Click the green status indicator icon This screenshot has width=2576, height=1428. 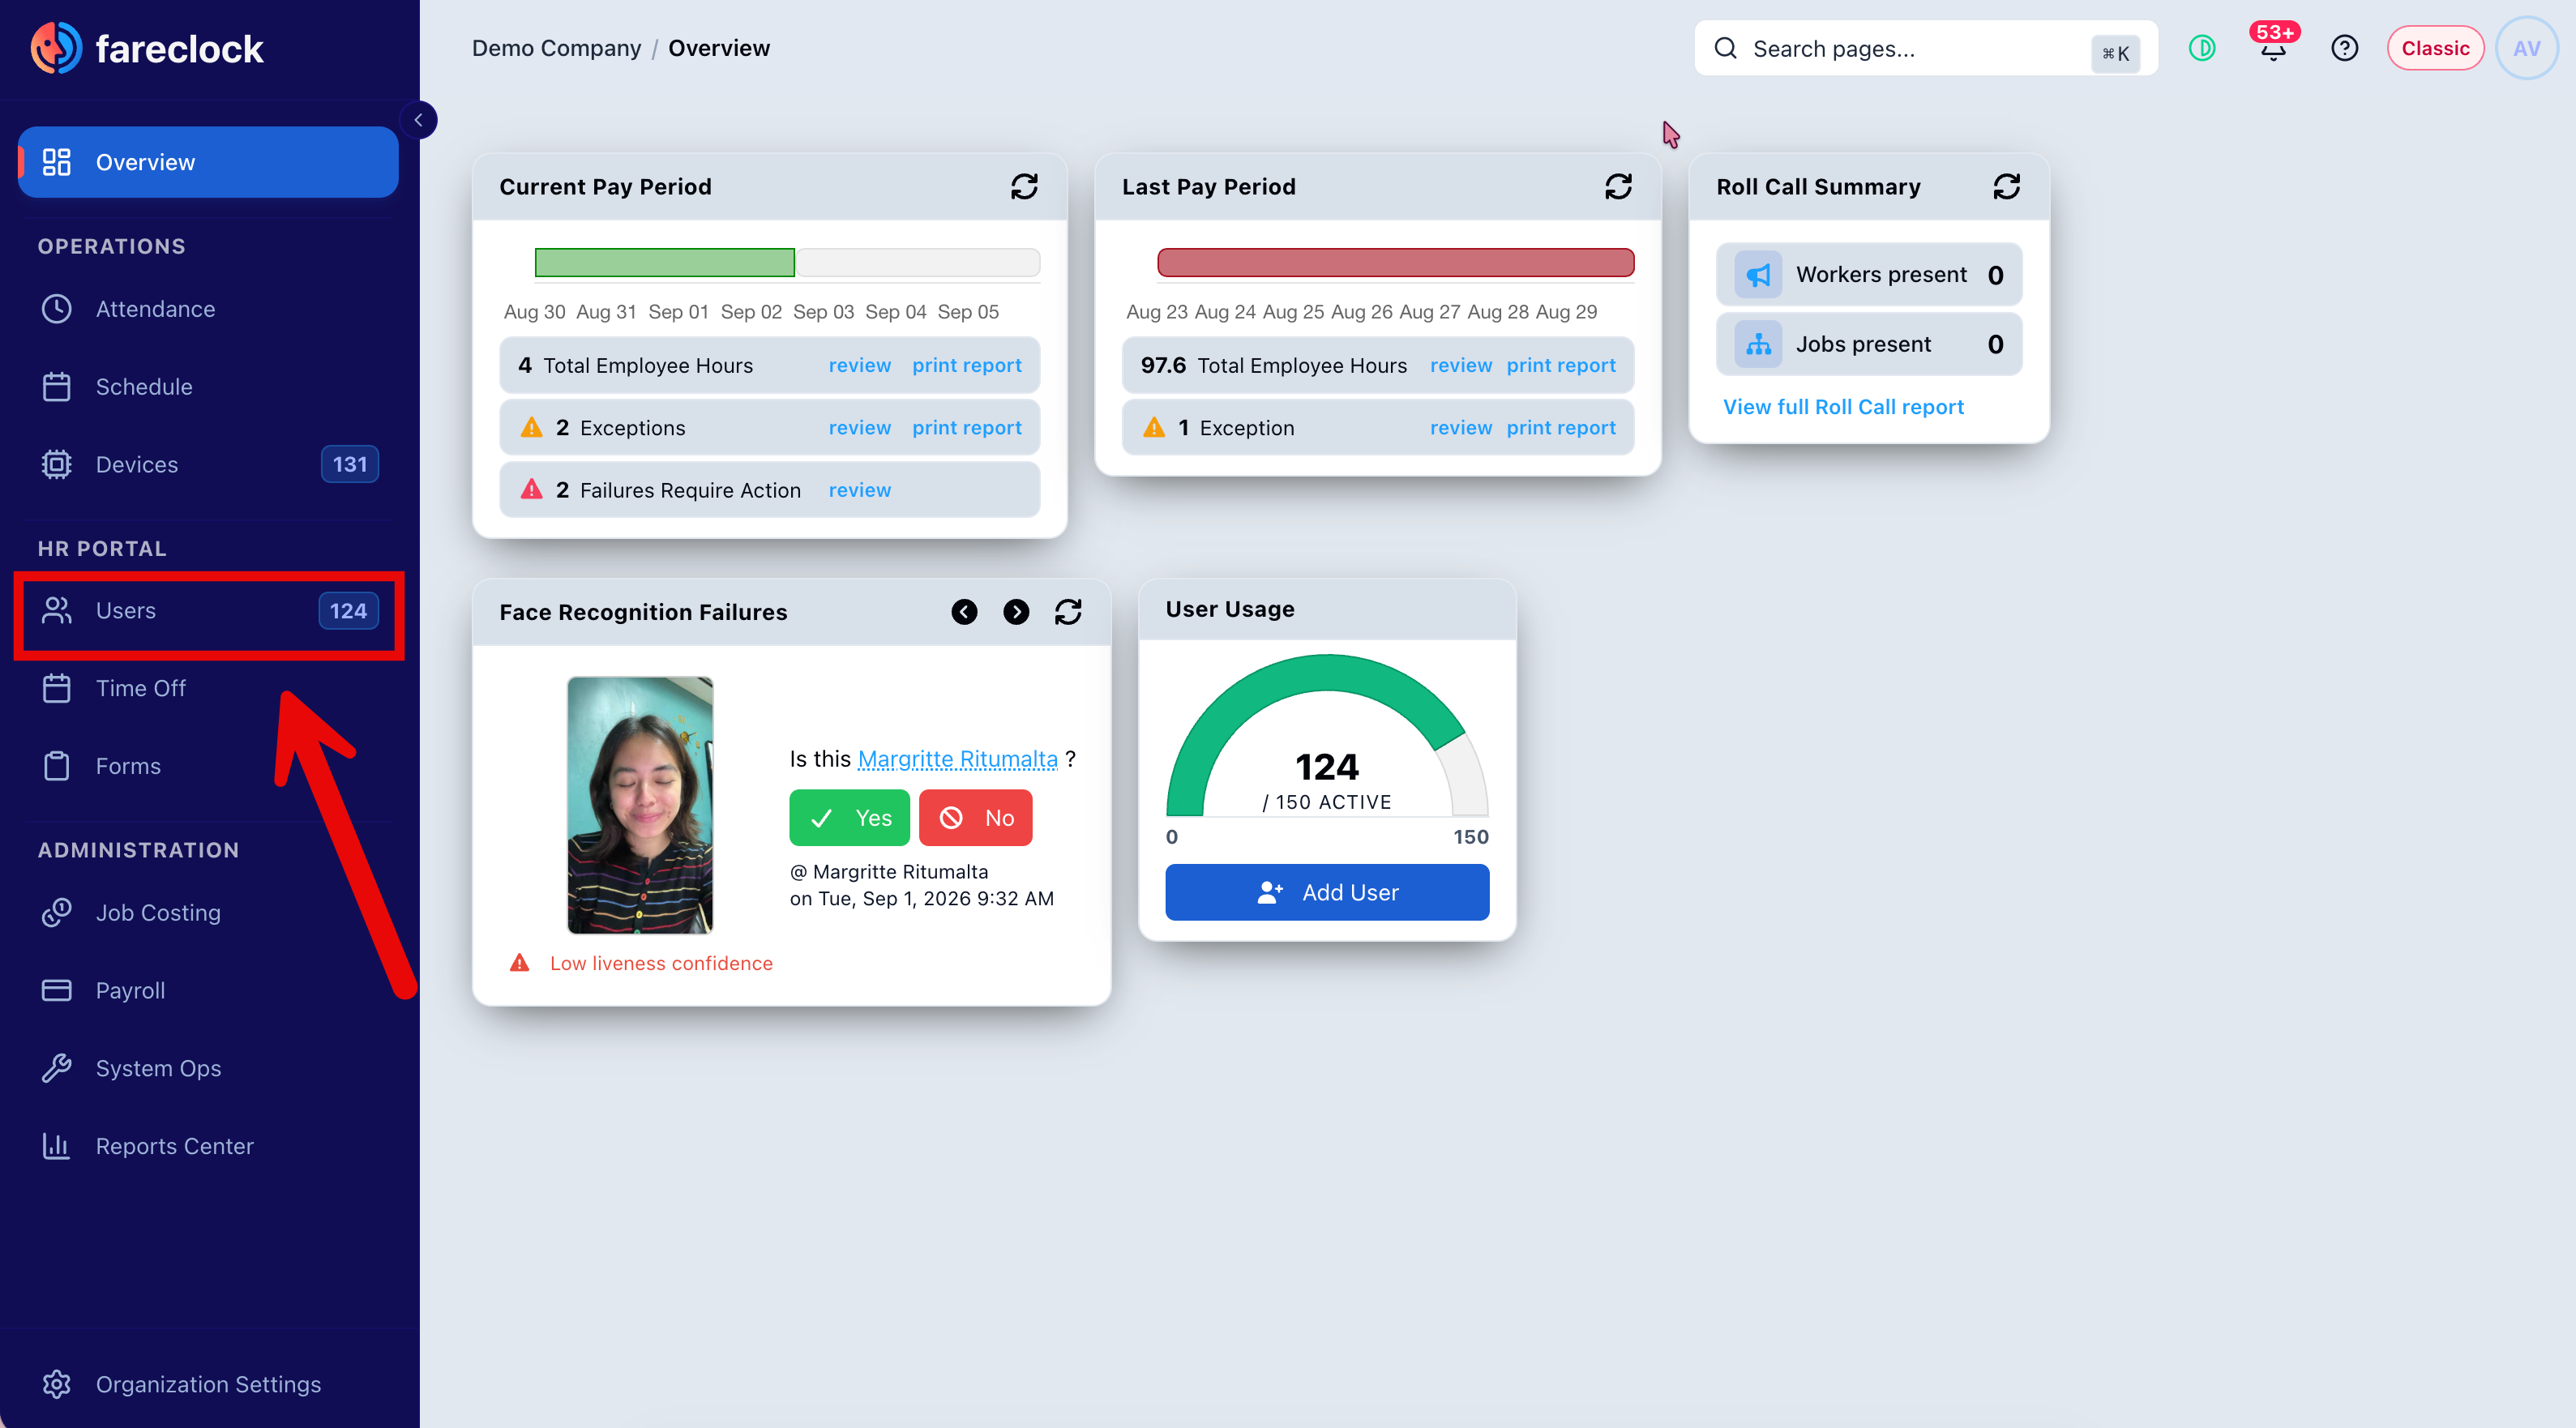[2202, 48]
